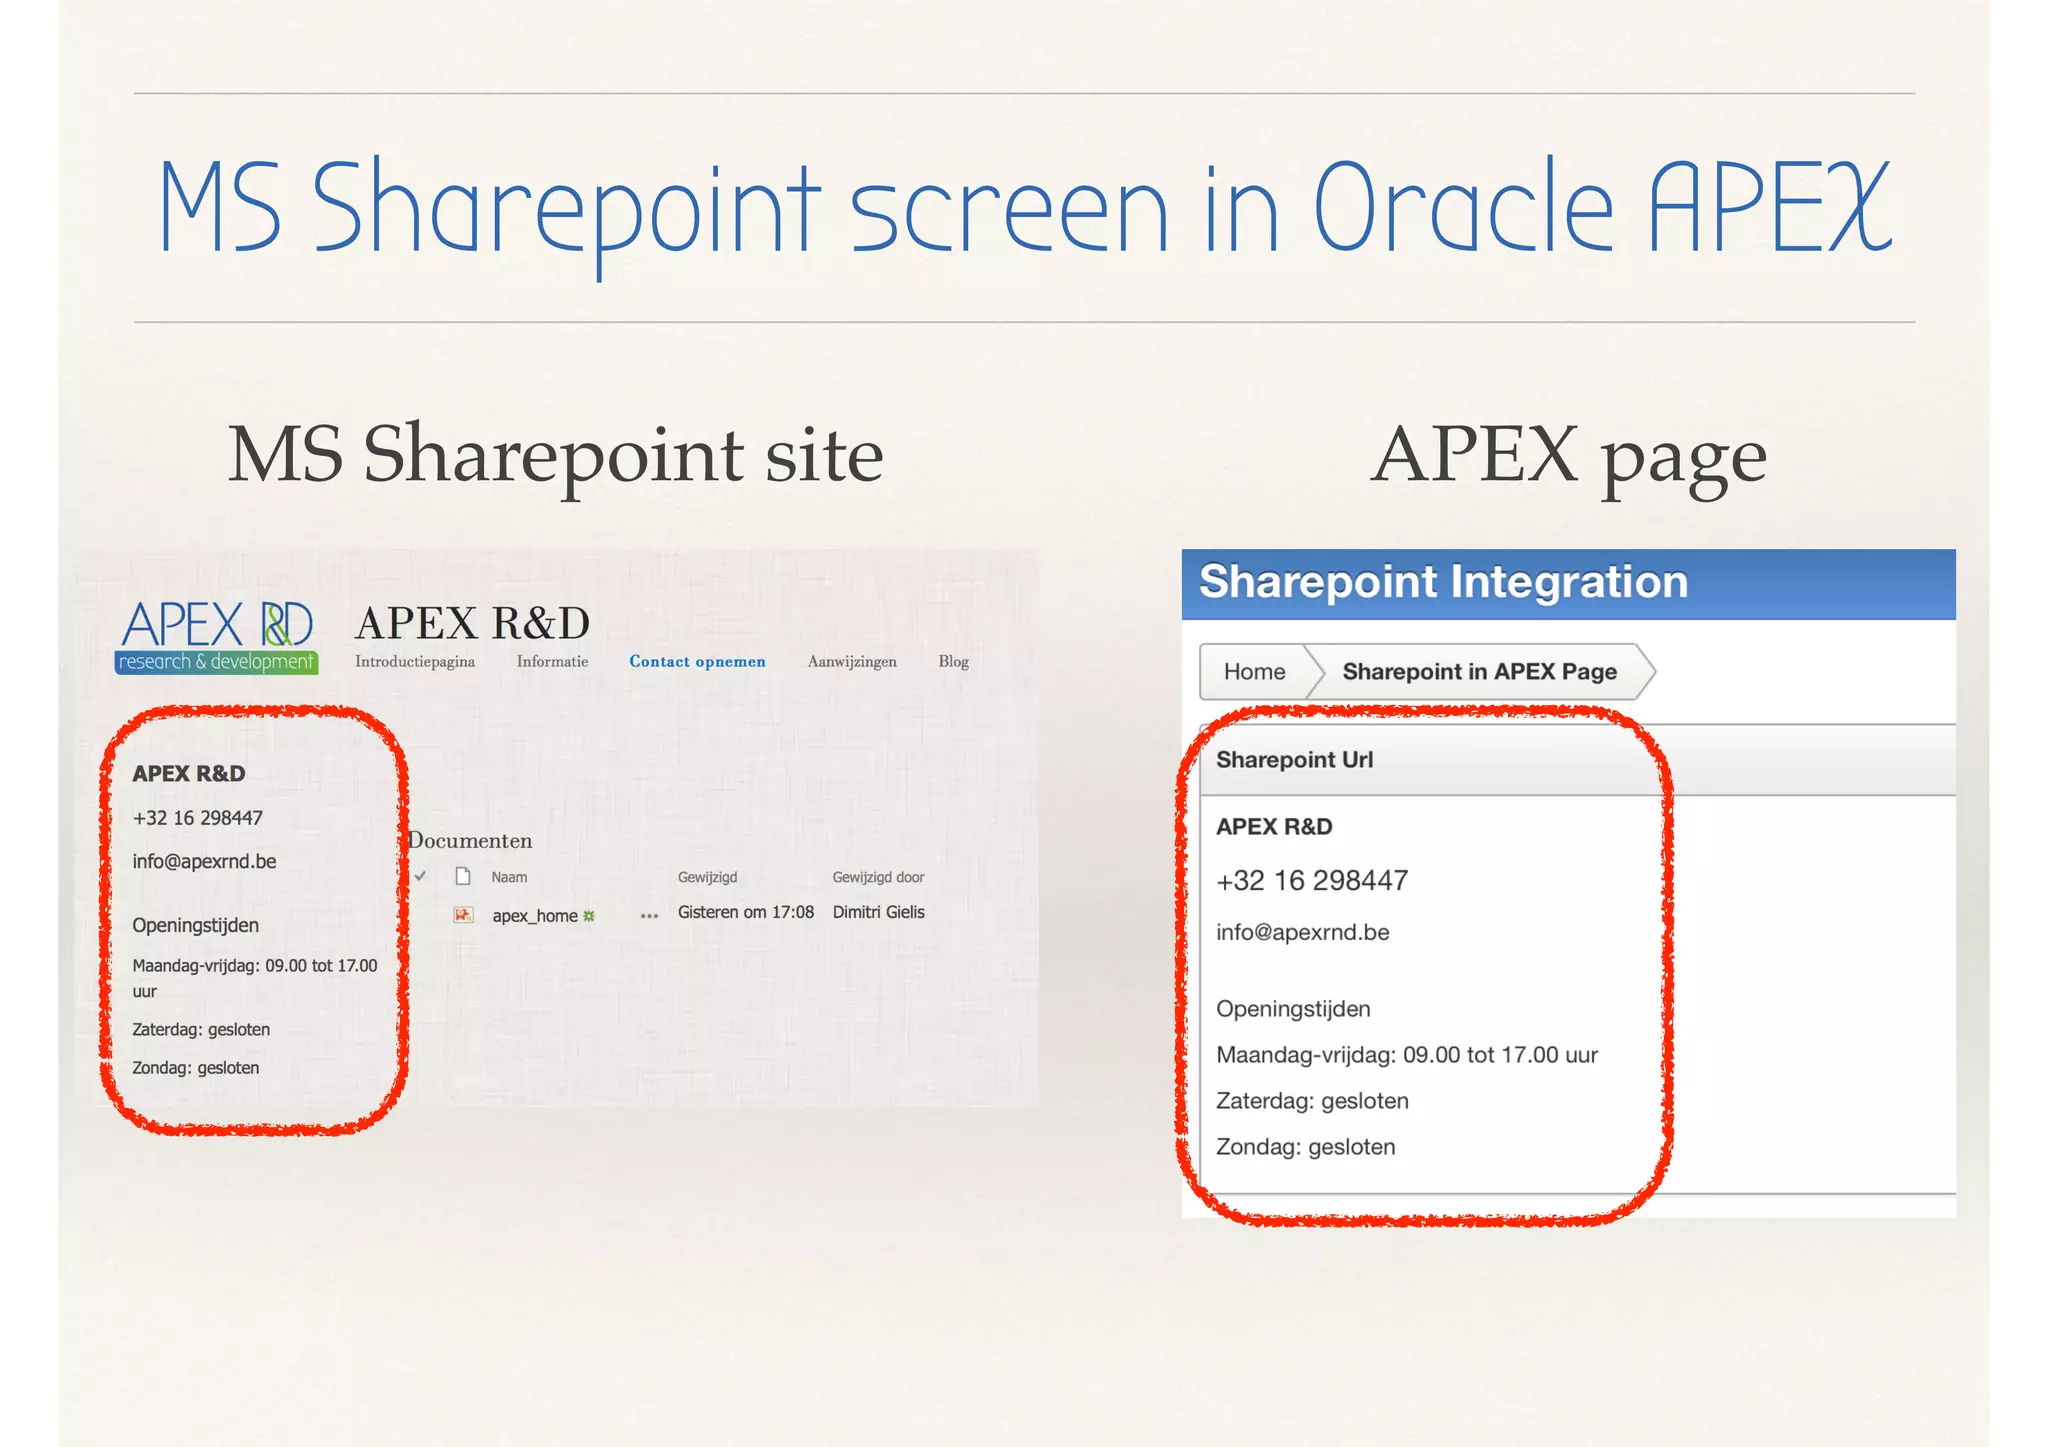
Task: Go to the Home breadcrumb in APEX page
Action: [1254, 671]
